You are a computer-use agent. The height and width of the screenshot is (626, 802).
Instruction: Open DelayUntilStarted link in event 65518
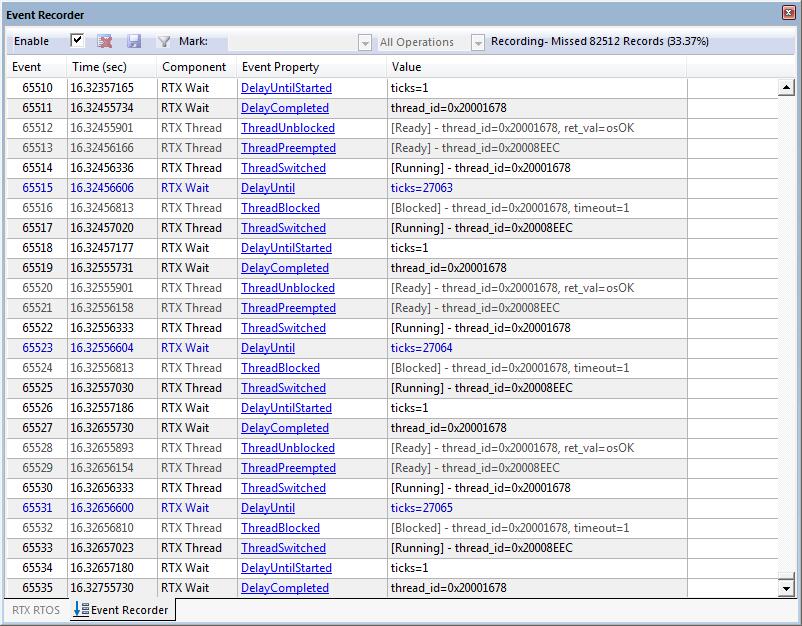286,248
